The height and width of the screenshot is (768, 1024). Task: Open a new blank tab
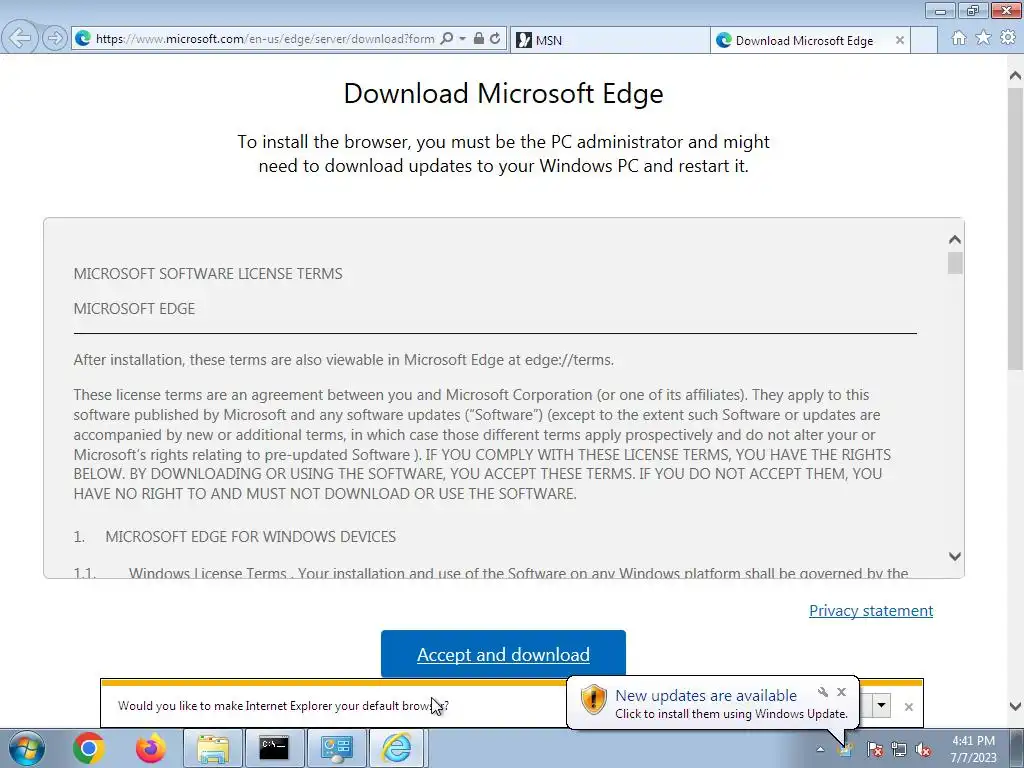point(923,40)
